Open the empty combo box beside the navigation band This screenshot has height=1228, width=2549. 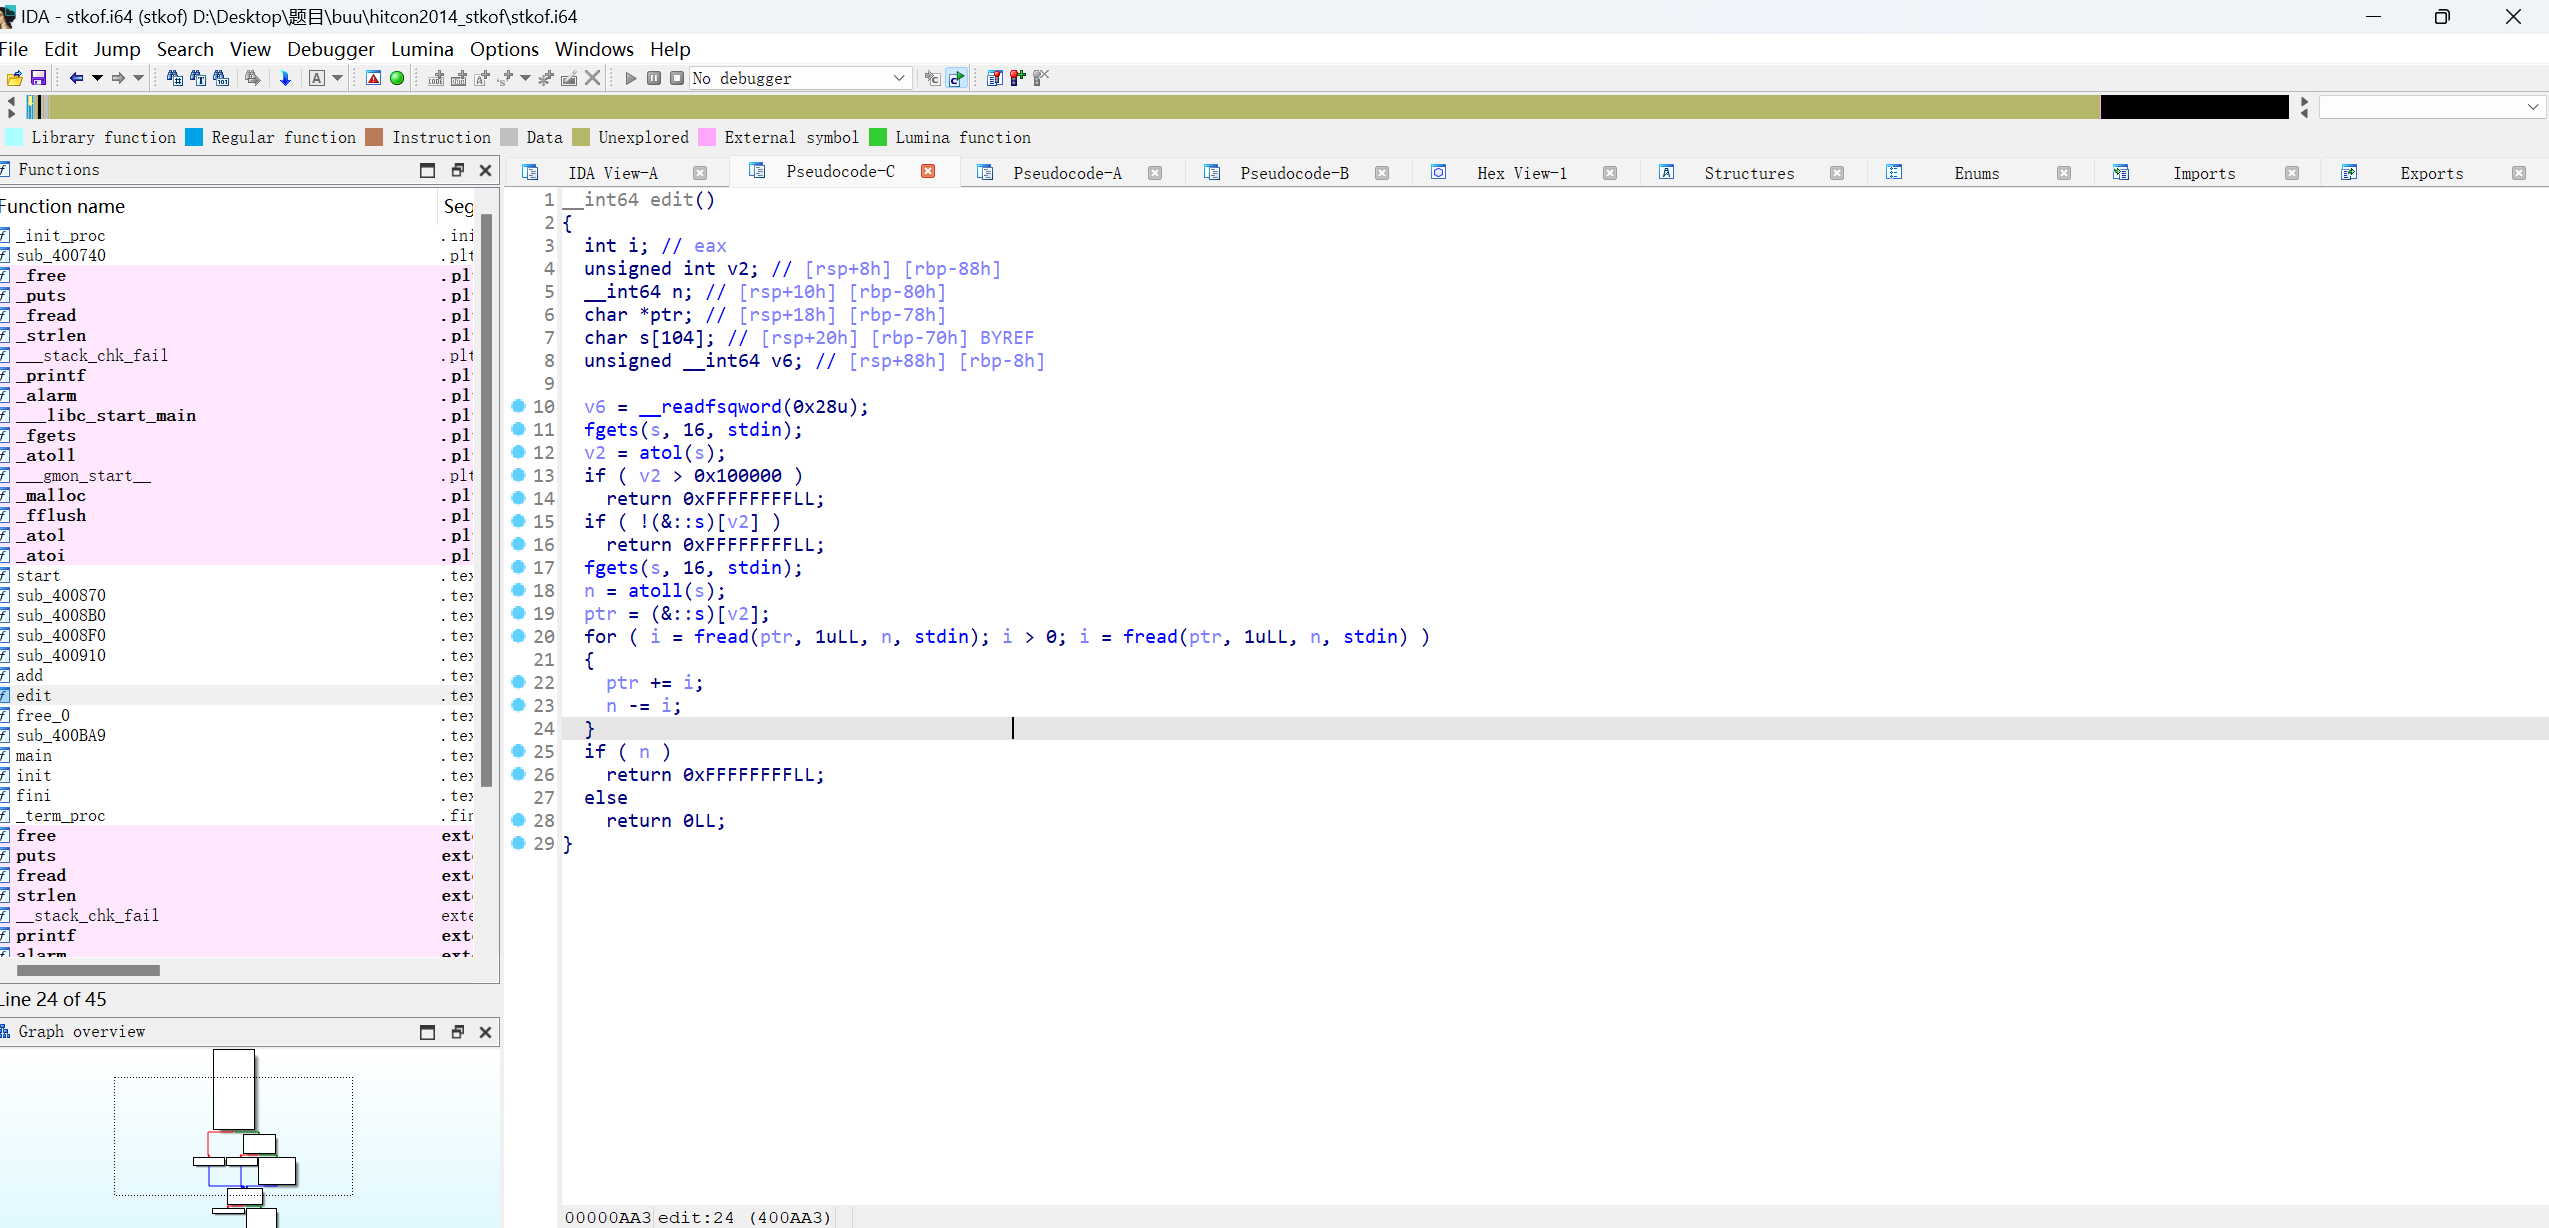[2431, 107]
